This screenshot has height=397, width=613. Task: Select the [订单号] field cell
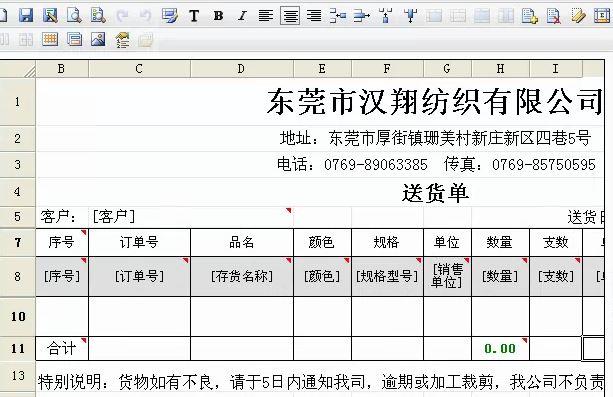[x=140, y=277]
